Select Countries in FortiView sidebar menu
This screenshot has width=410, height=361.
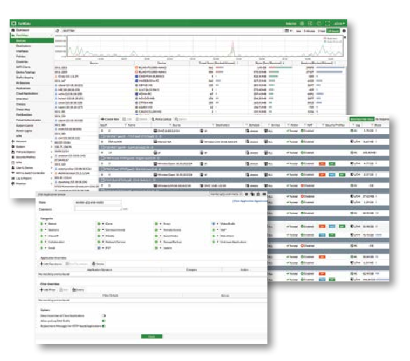22,62
